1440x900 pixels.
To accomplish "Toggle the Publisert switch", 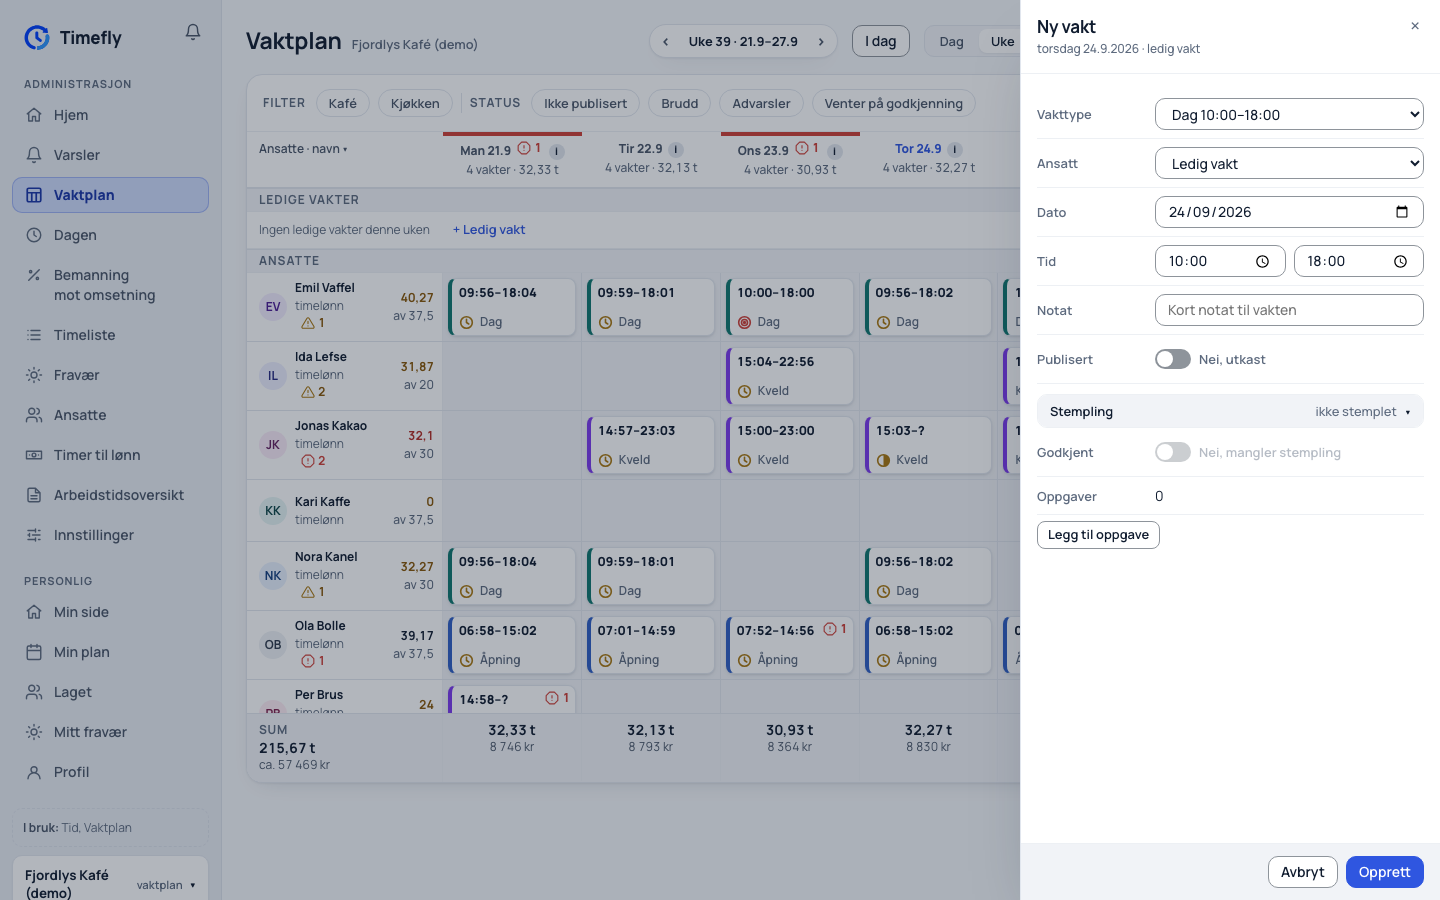I will pyautogui.click(x=1173, y=359).
